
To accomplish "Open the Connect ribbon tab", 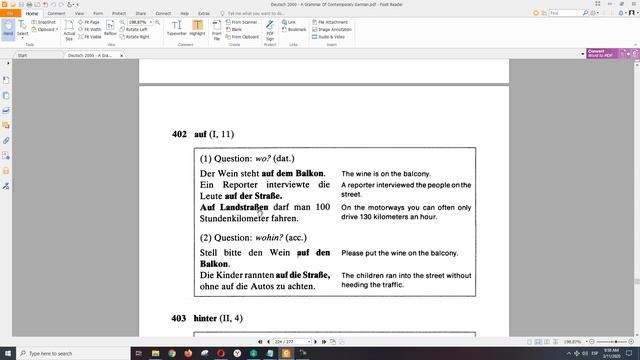I will coord(163,13).
